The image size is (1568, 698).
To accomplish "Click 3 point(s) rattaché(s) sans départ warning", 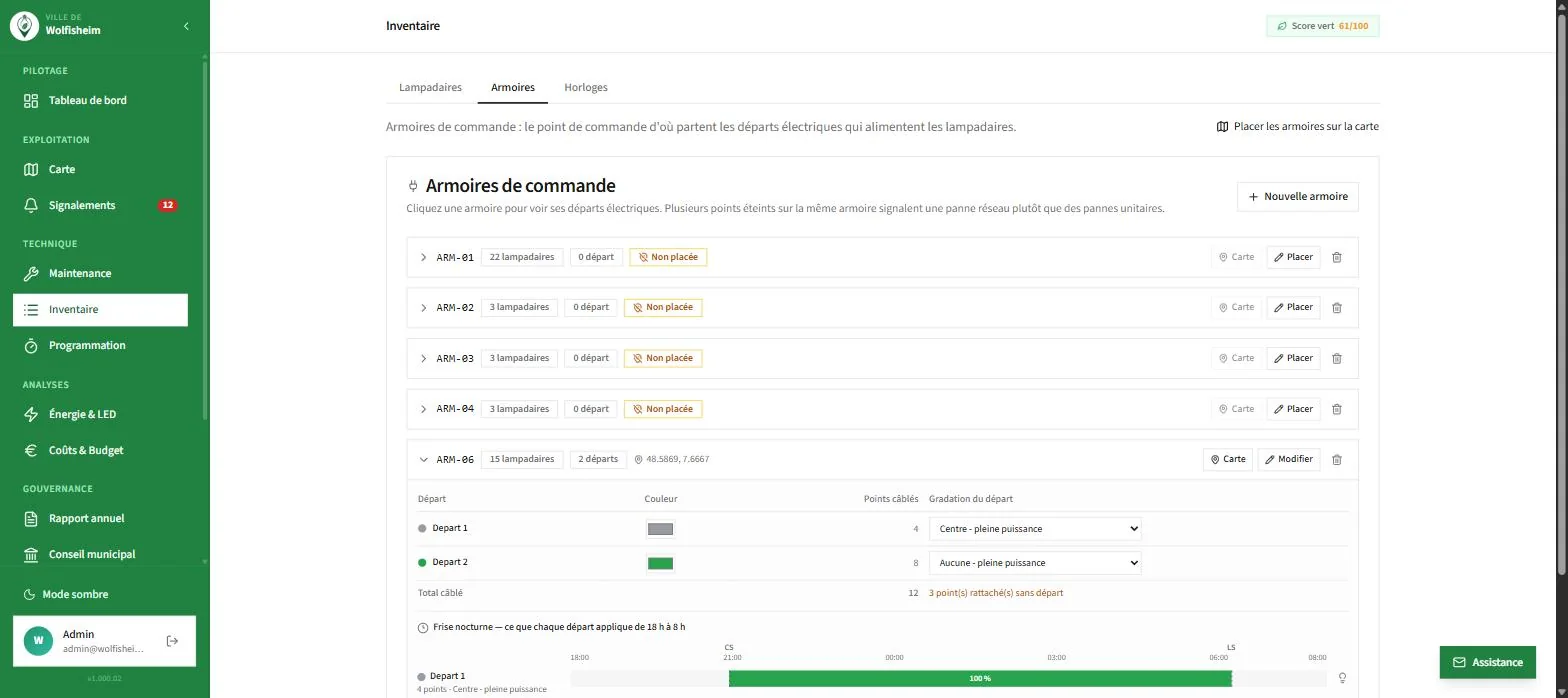I will [996, 593].
